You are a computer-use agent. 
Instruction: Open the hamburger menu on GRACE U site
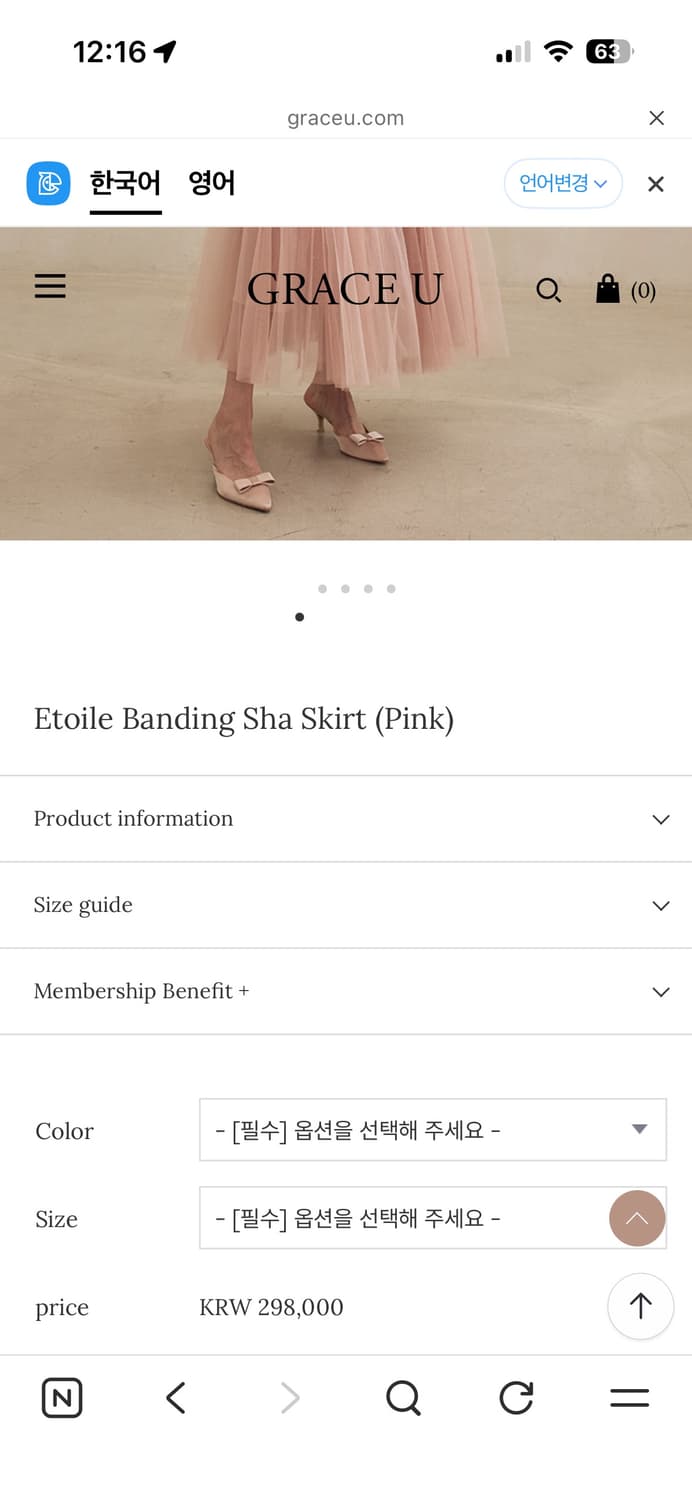[x=50, y=286]
